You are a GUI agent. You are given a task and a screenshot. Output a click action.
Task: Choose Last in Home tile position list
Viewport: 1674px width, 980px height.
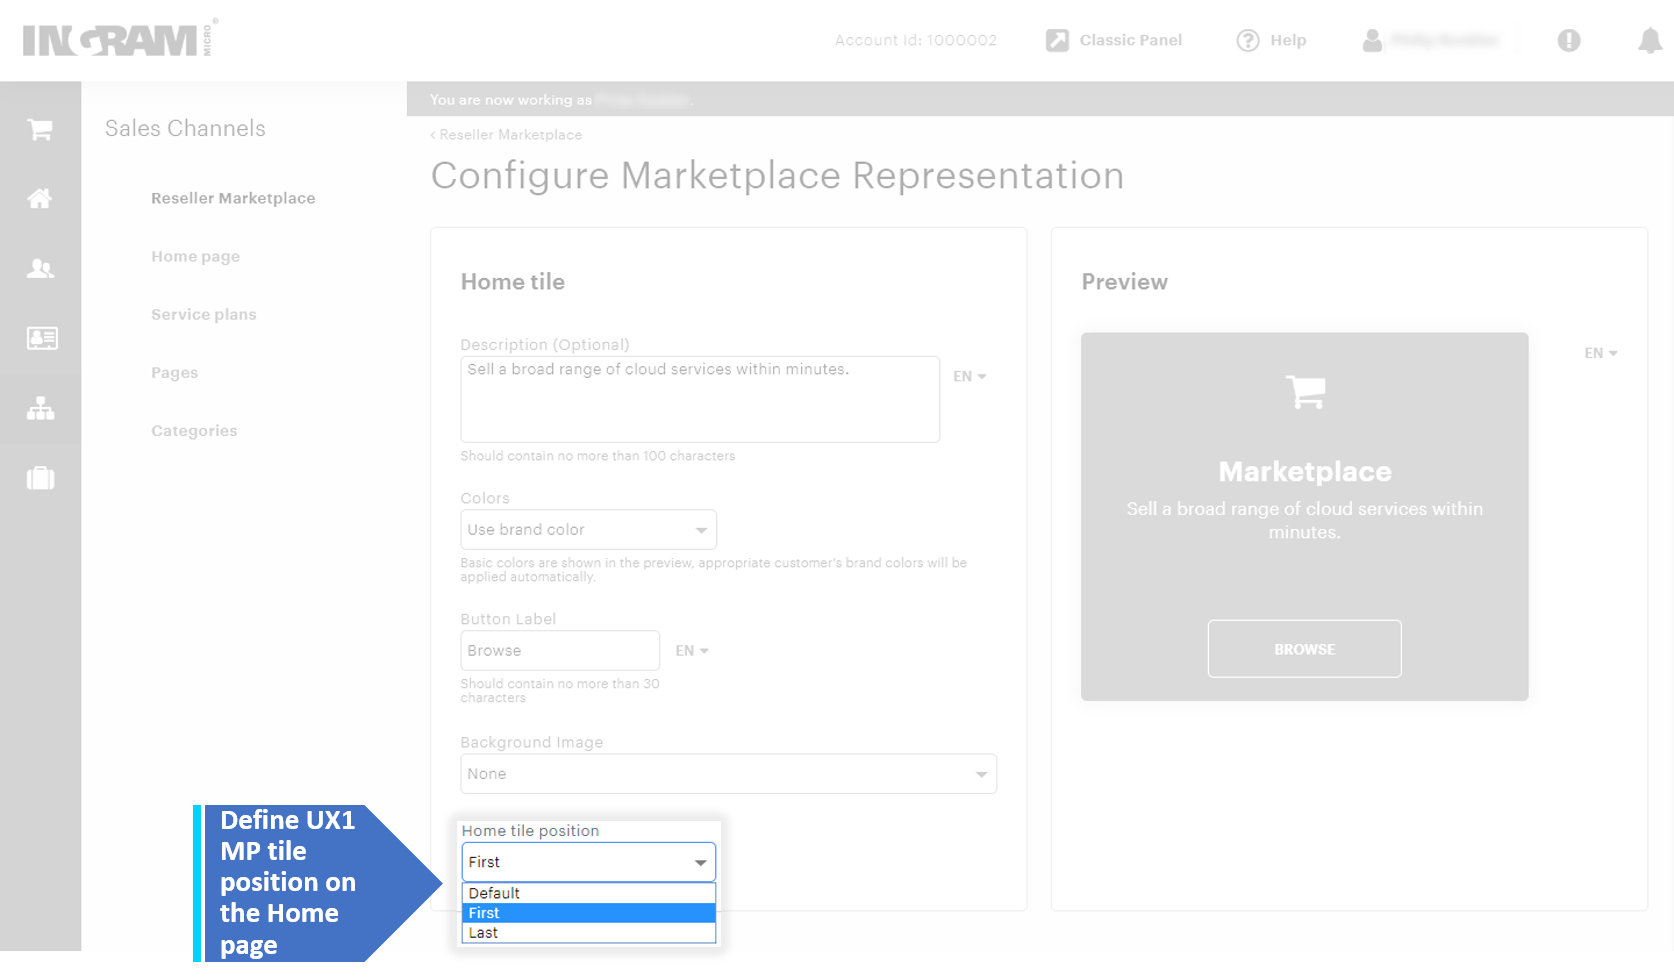588,933
